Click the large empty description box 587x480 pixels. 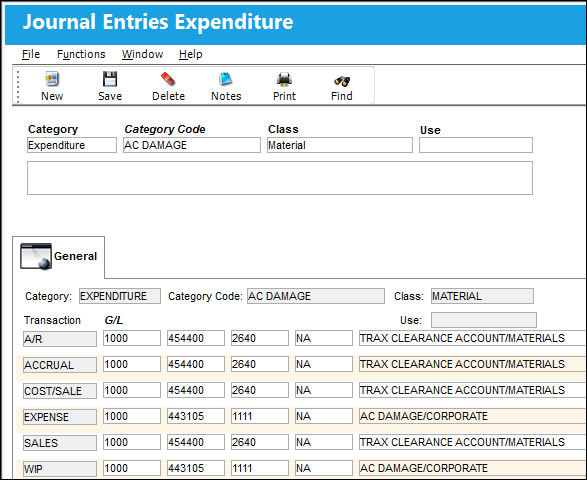280,178
